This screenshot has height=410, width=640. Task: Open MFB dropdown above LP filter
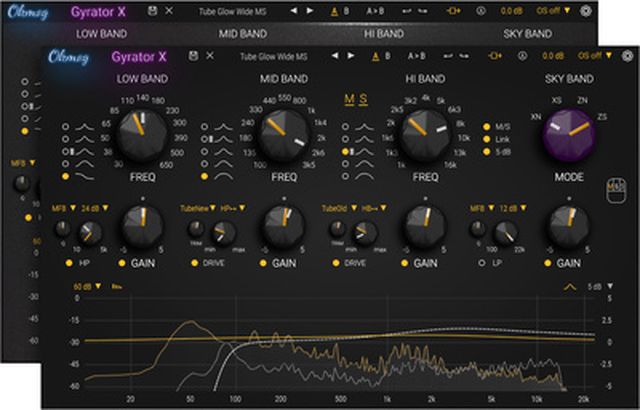[x=482, y=208]
